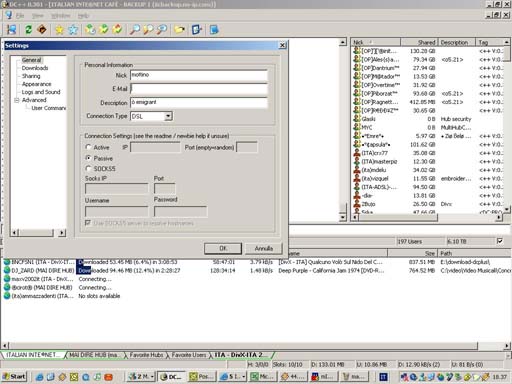Image resolution: width=512 pixels, height=384 pixels.
Task: Close the Settings dialog with X
Action: pos(282,45)
